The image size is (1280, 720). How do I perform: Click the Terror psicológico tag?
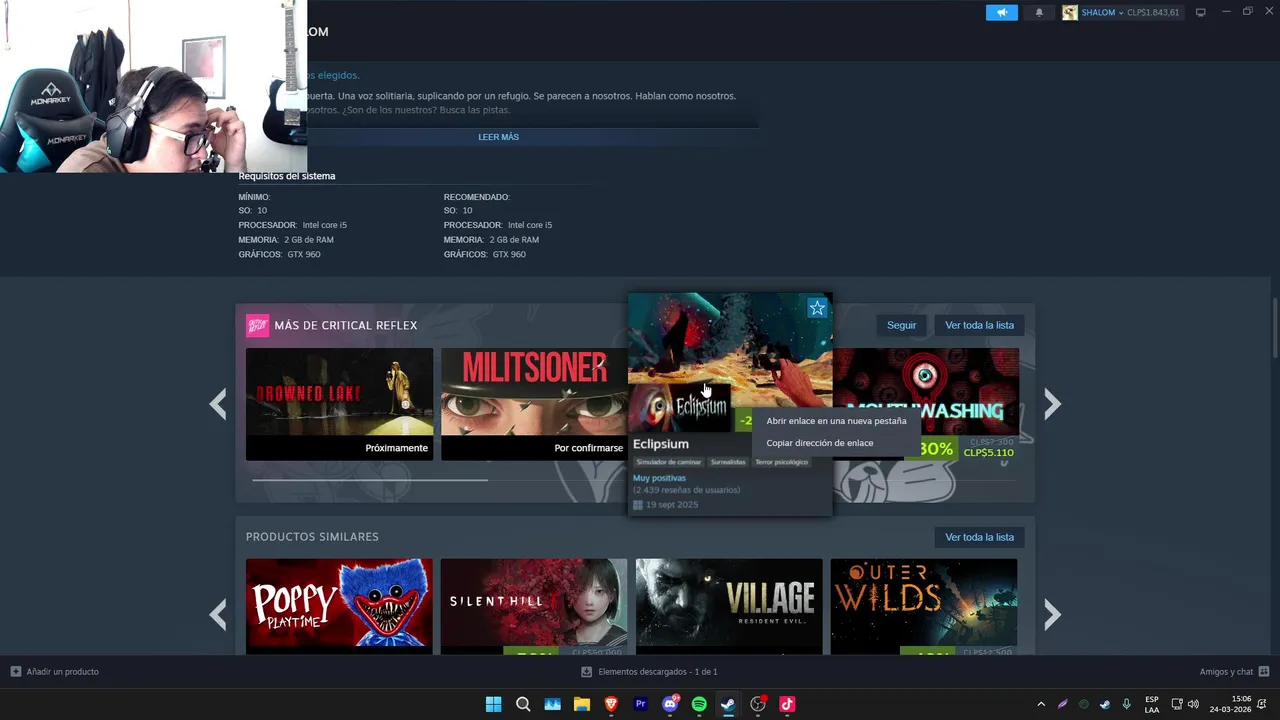[x=781, y=462]
